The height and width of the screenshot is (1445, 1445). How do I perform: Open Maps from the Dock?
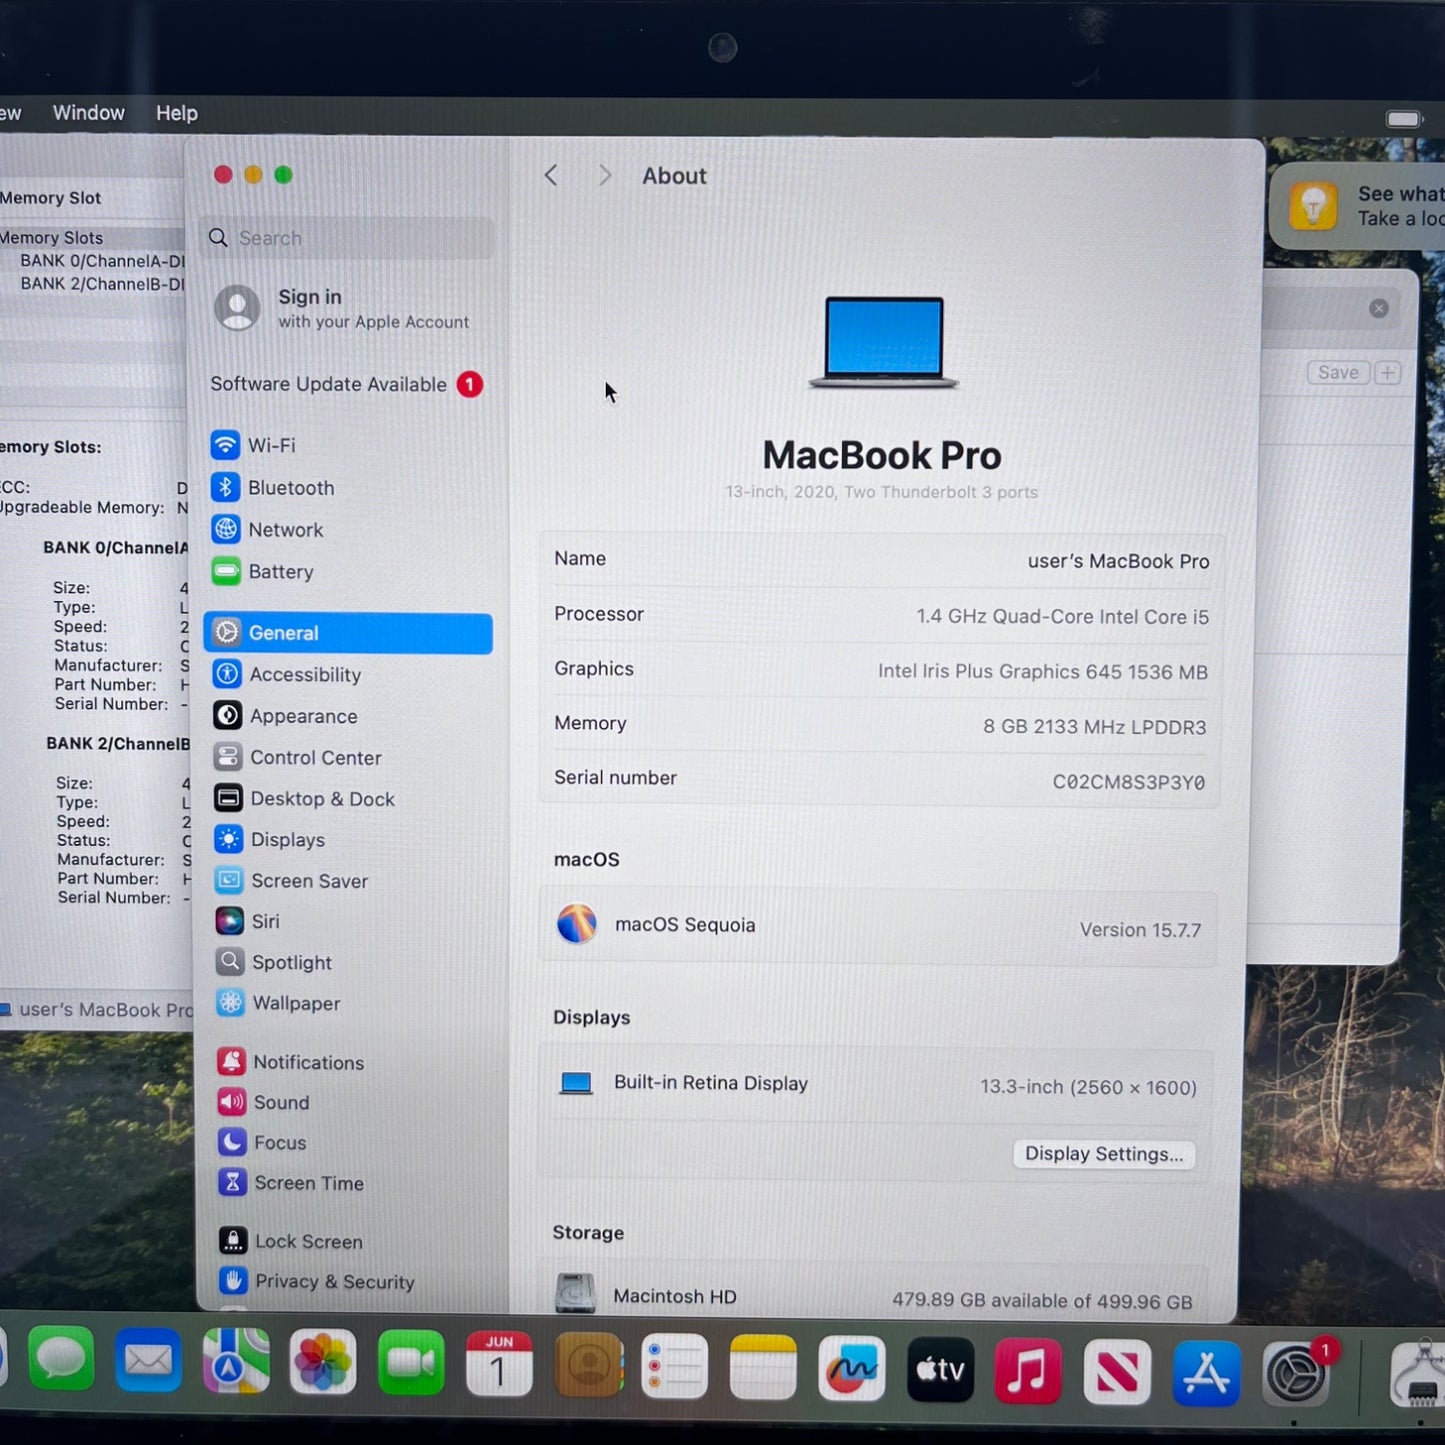click(x=236, y=1362)
